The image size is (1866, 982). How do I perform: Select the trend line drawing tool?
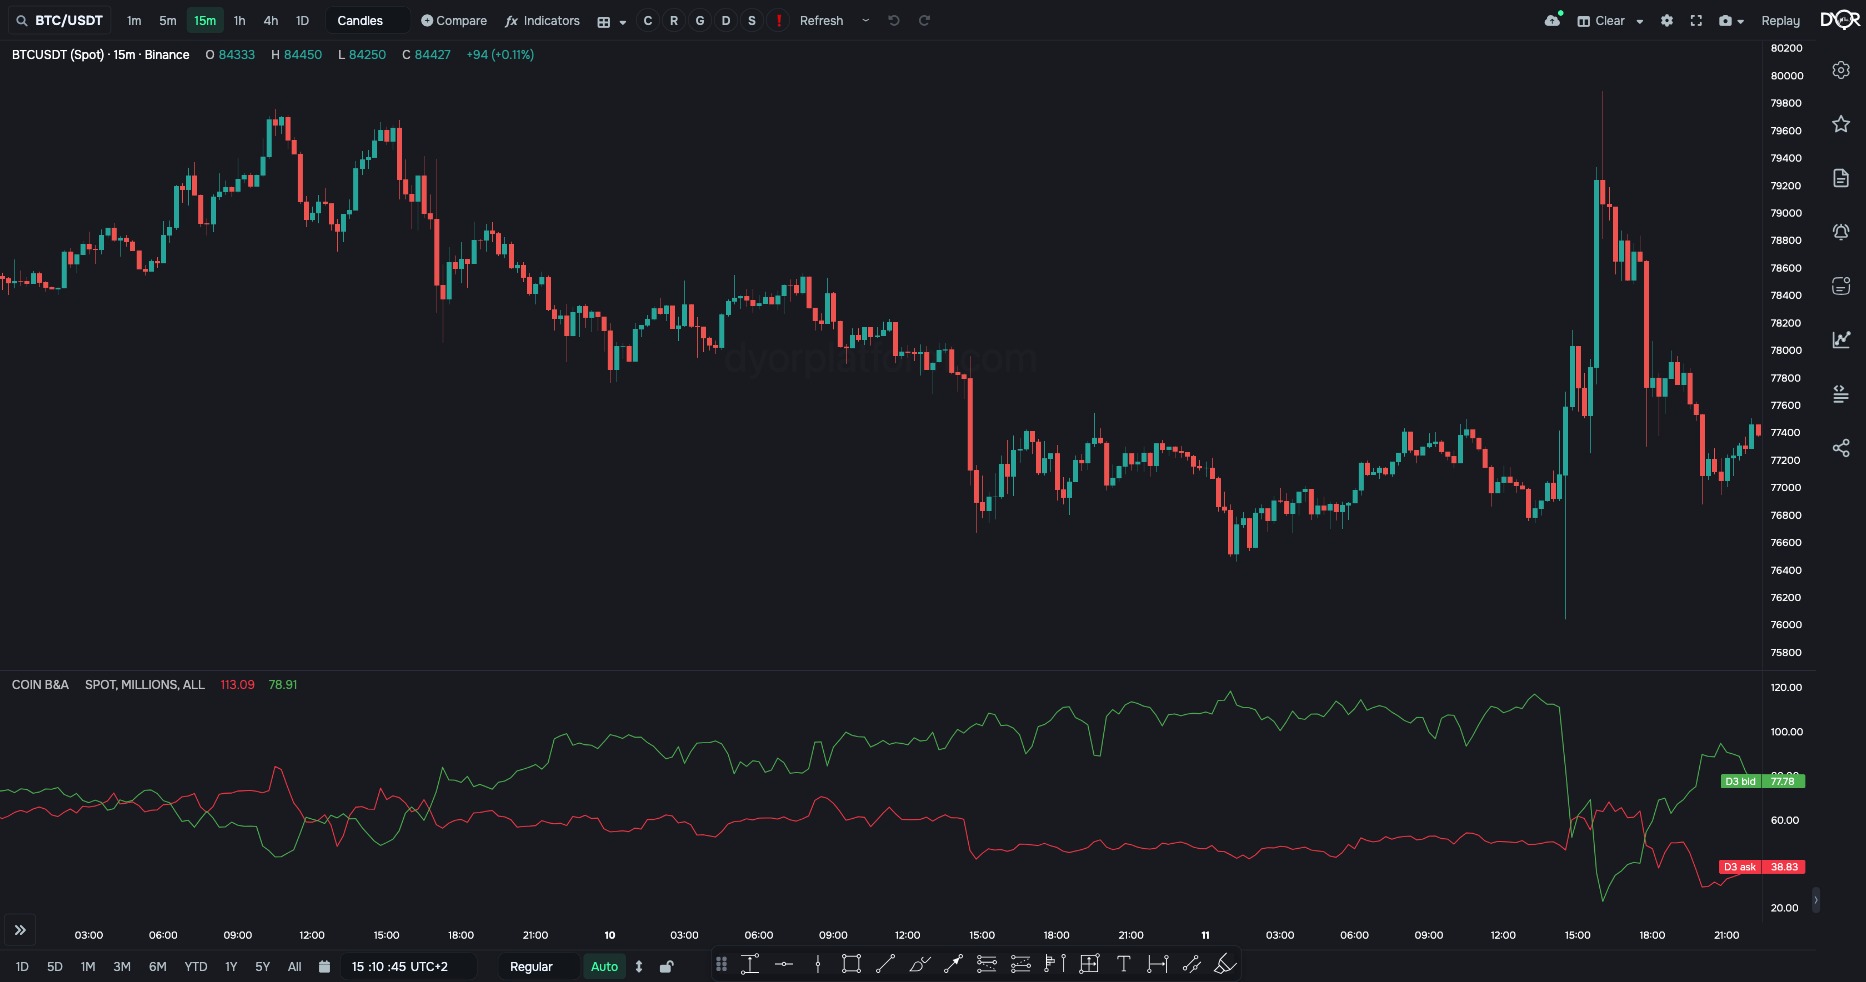[x=885, y=964]
